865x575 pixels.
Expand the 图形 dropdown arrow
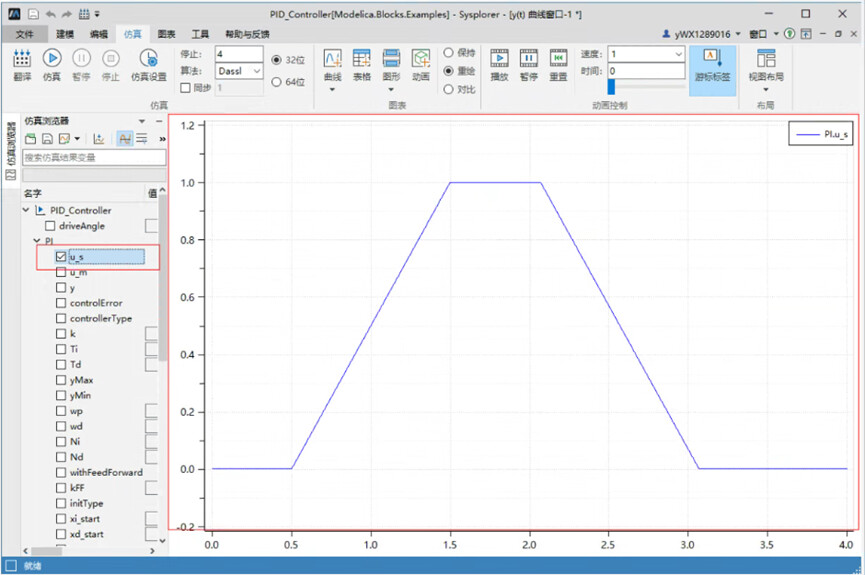[391, 89]
